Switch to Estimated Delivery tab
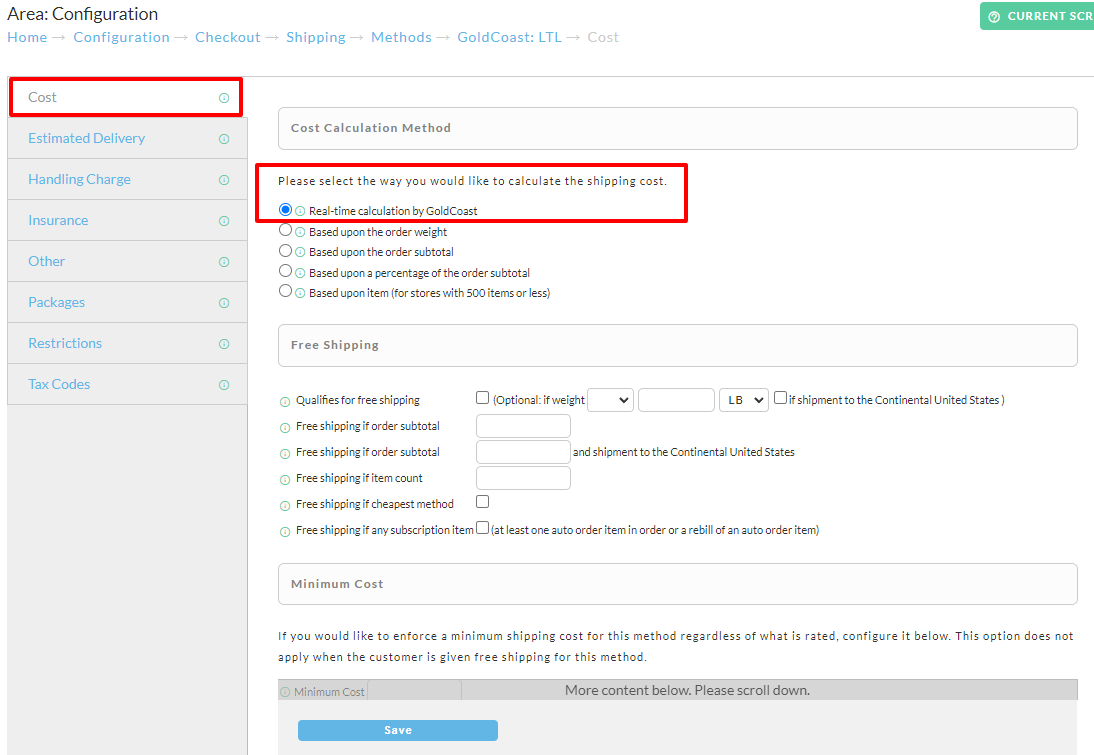This screenshot has width=1094, height=755. 128,138
